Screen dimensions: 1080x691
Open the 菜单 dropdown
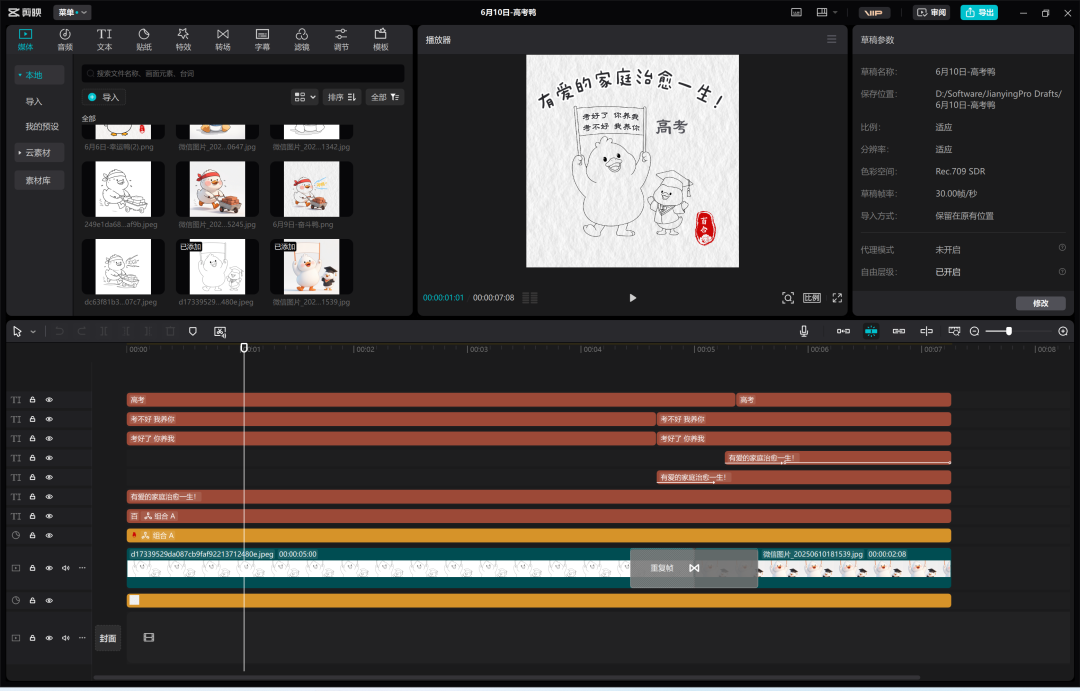(72, 12)
